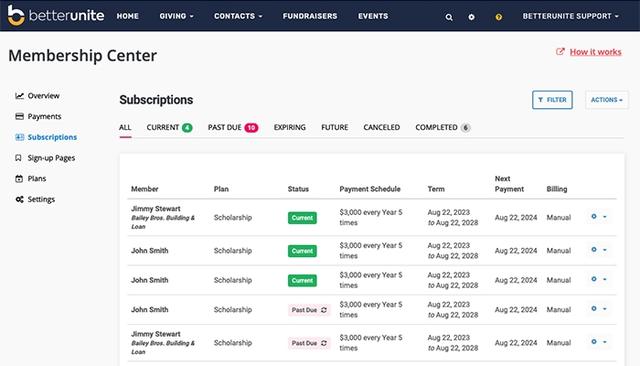Click the Overview chart icon
Image resolution: width=640 pixels, height=366 pixels.
19,96
